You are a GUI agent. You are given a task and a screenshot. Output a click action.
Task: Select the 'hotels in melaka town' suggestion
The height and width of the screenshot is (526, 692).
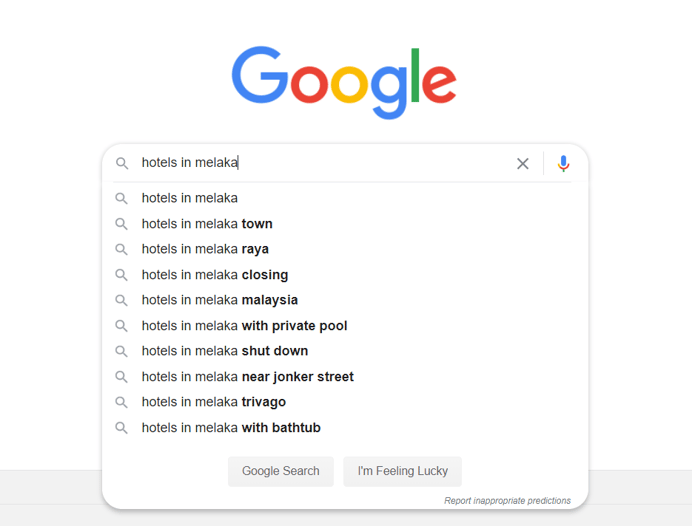click(207, 224)
